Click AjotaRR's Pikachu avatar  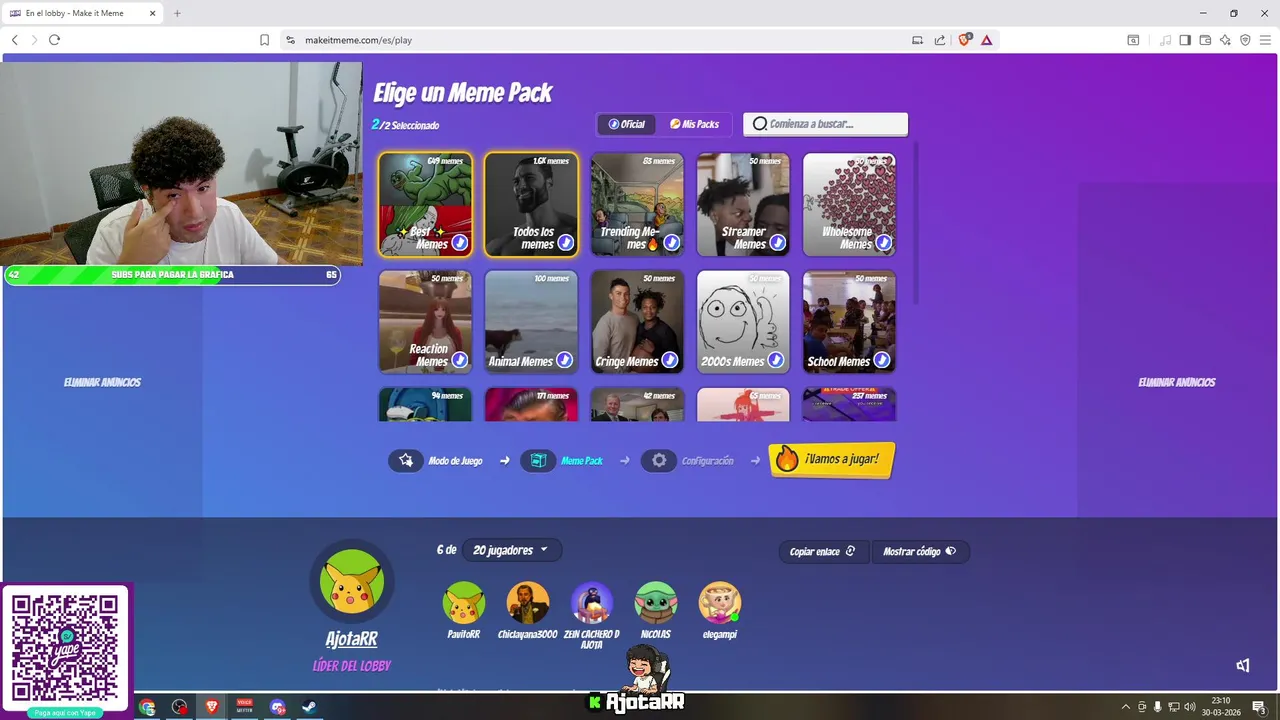click(x=352, y=581)
